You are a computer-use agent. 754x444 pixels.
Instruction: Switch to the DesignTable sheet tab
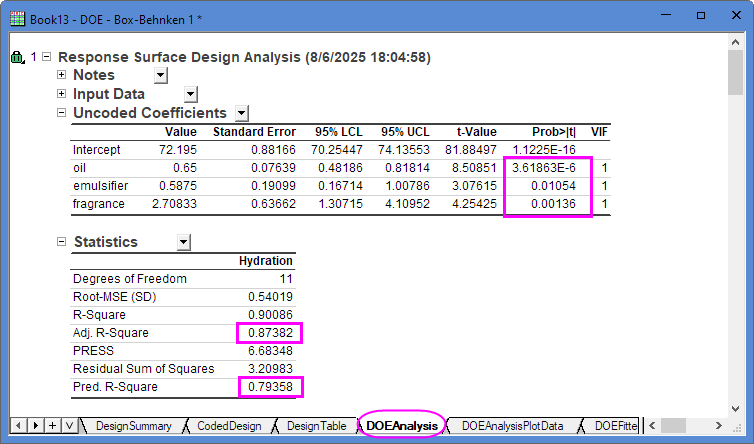pyautogui.click(x=316, y=426)
